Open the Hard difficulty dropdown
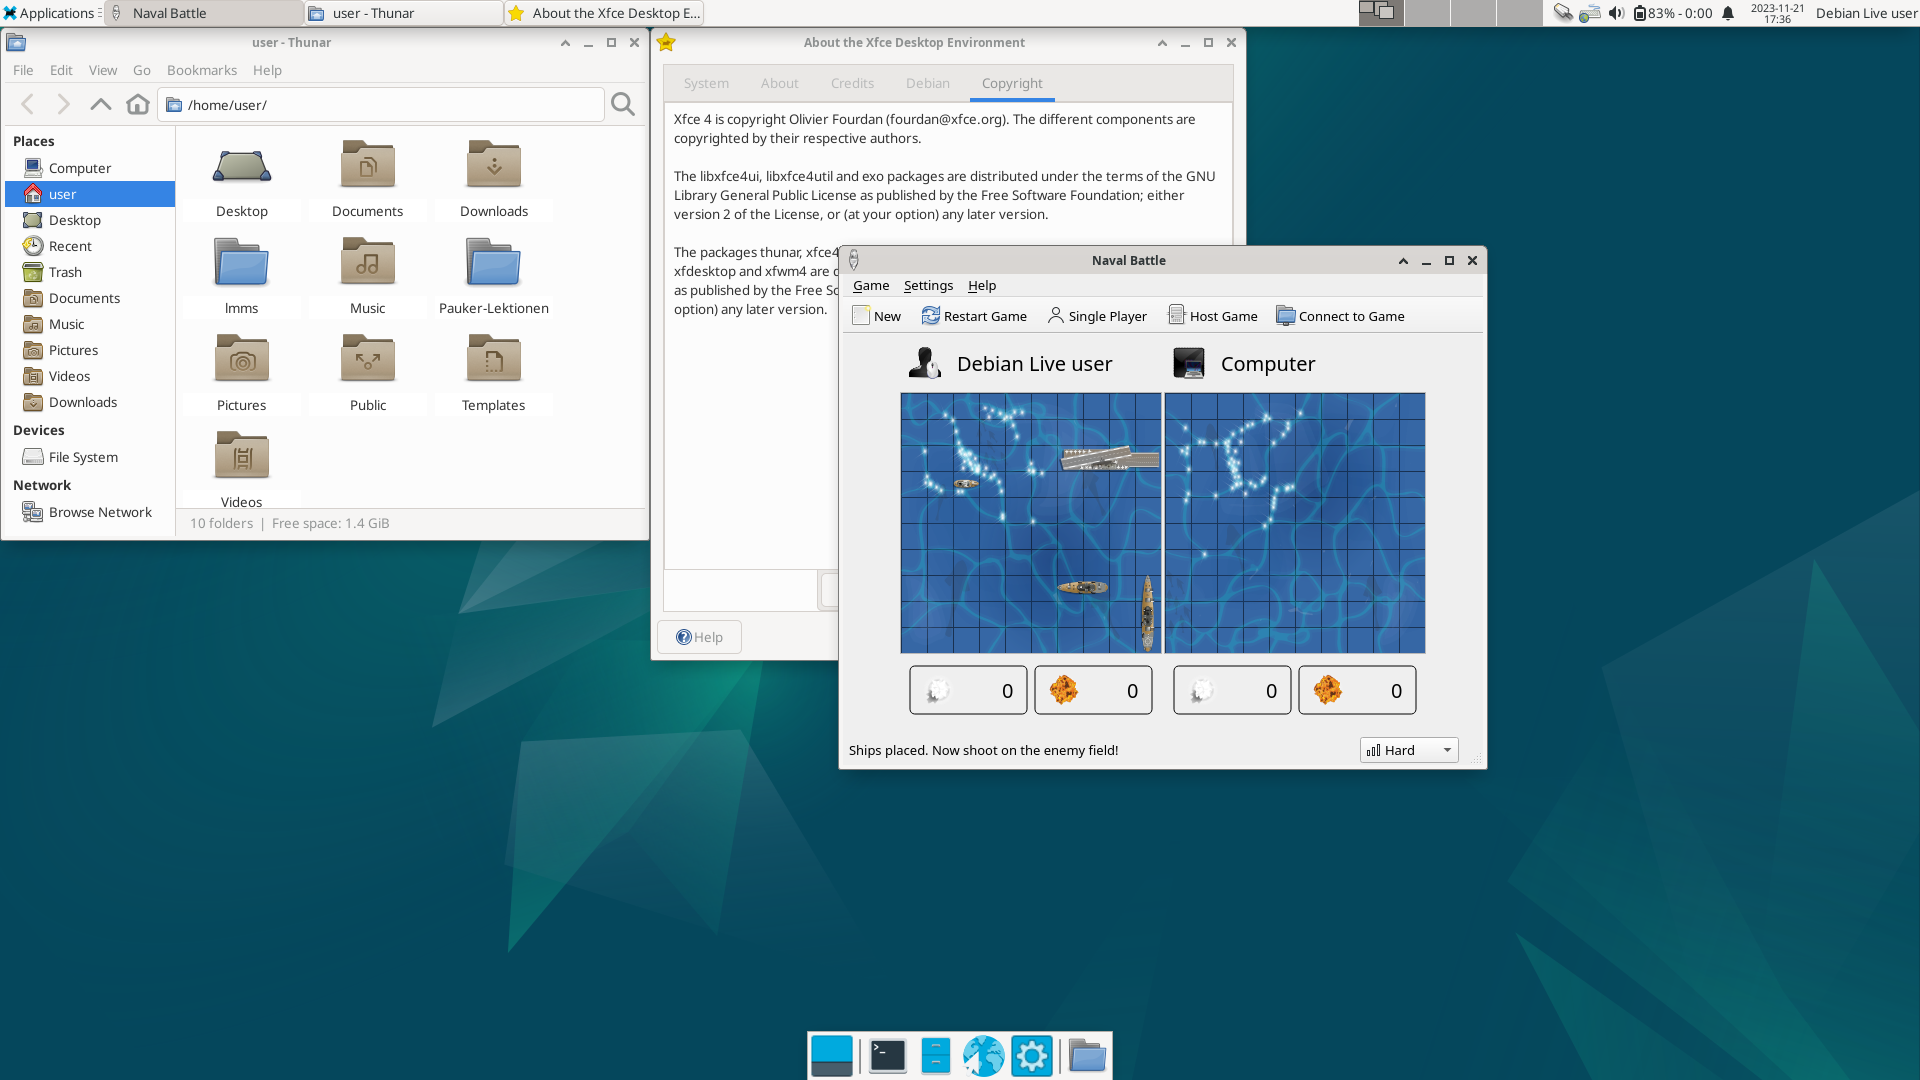 pos(1408,750)
